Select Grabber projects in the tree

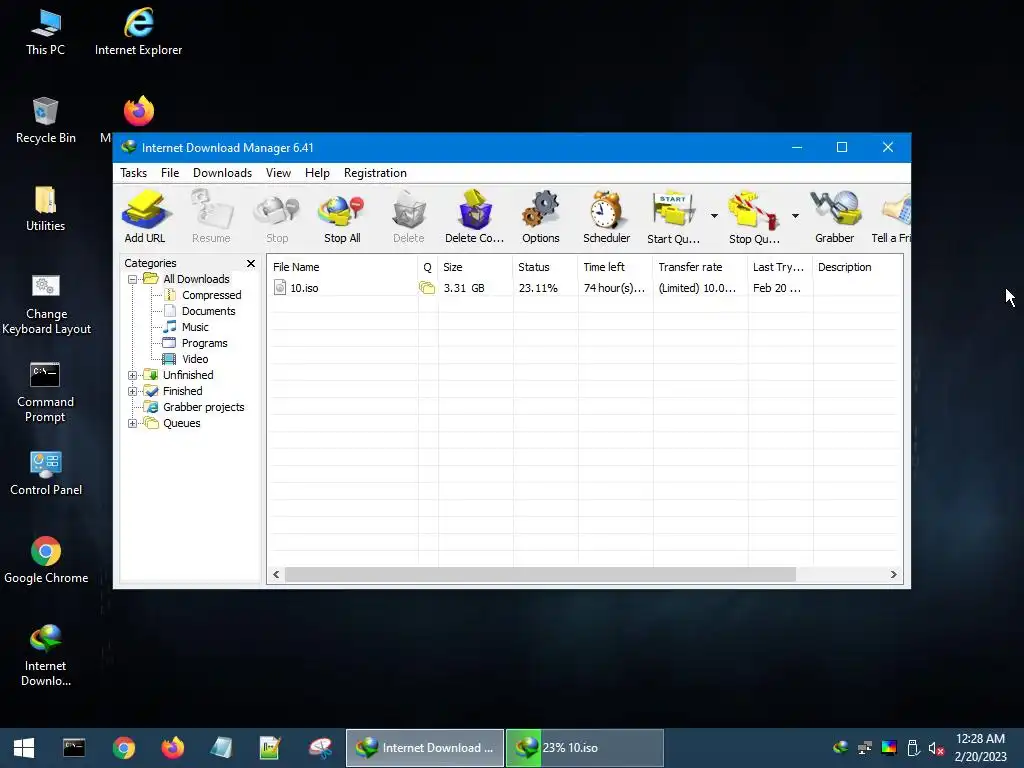pos(203,408)
